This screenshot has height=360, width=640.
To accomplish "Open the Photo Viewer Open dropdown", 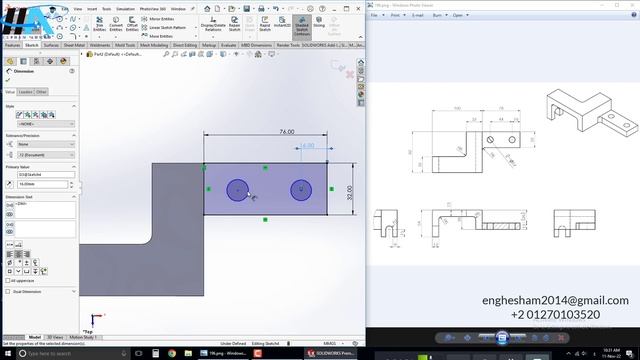I will pyautogui.click(x=460, y=15).
